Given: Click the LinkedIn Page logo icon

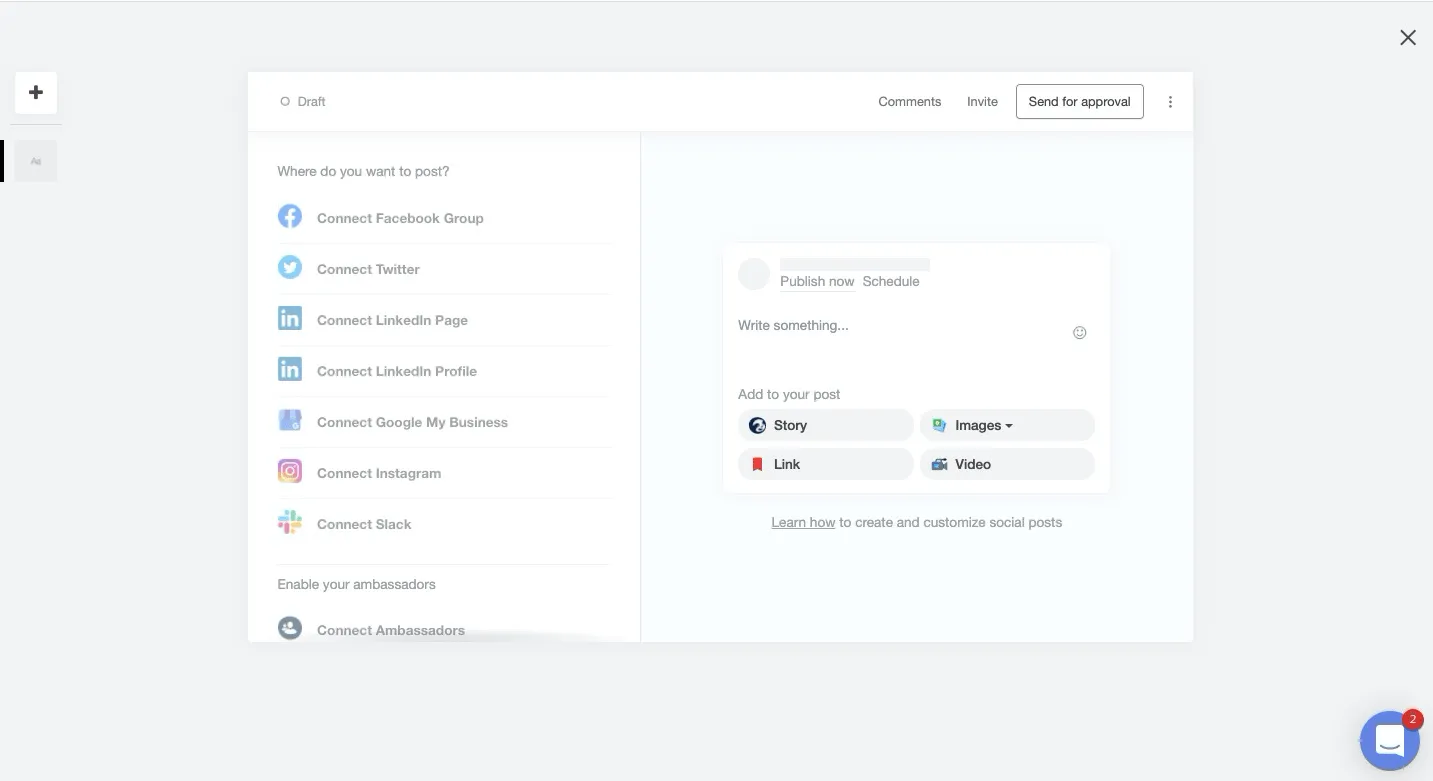Looking at the screenshot, I should tap(290, 318).
